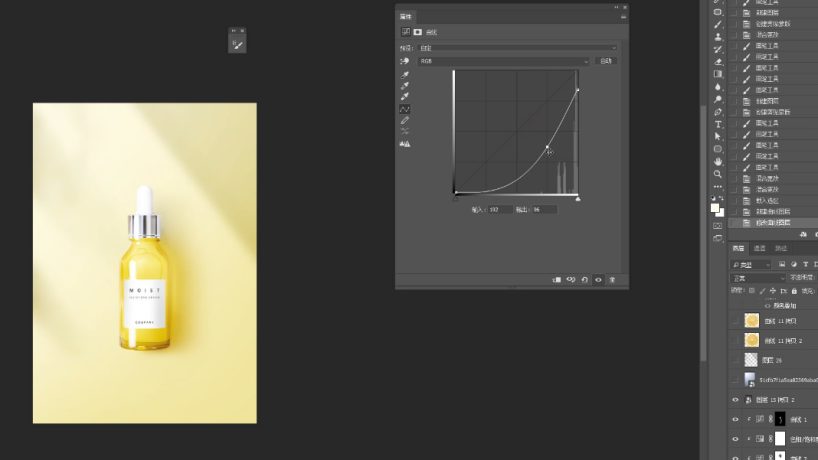Viewport: 818px width, 460px height.
Task: Open the three-dots edit toolbar menu
Action: 718,186
